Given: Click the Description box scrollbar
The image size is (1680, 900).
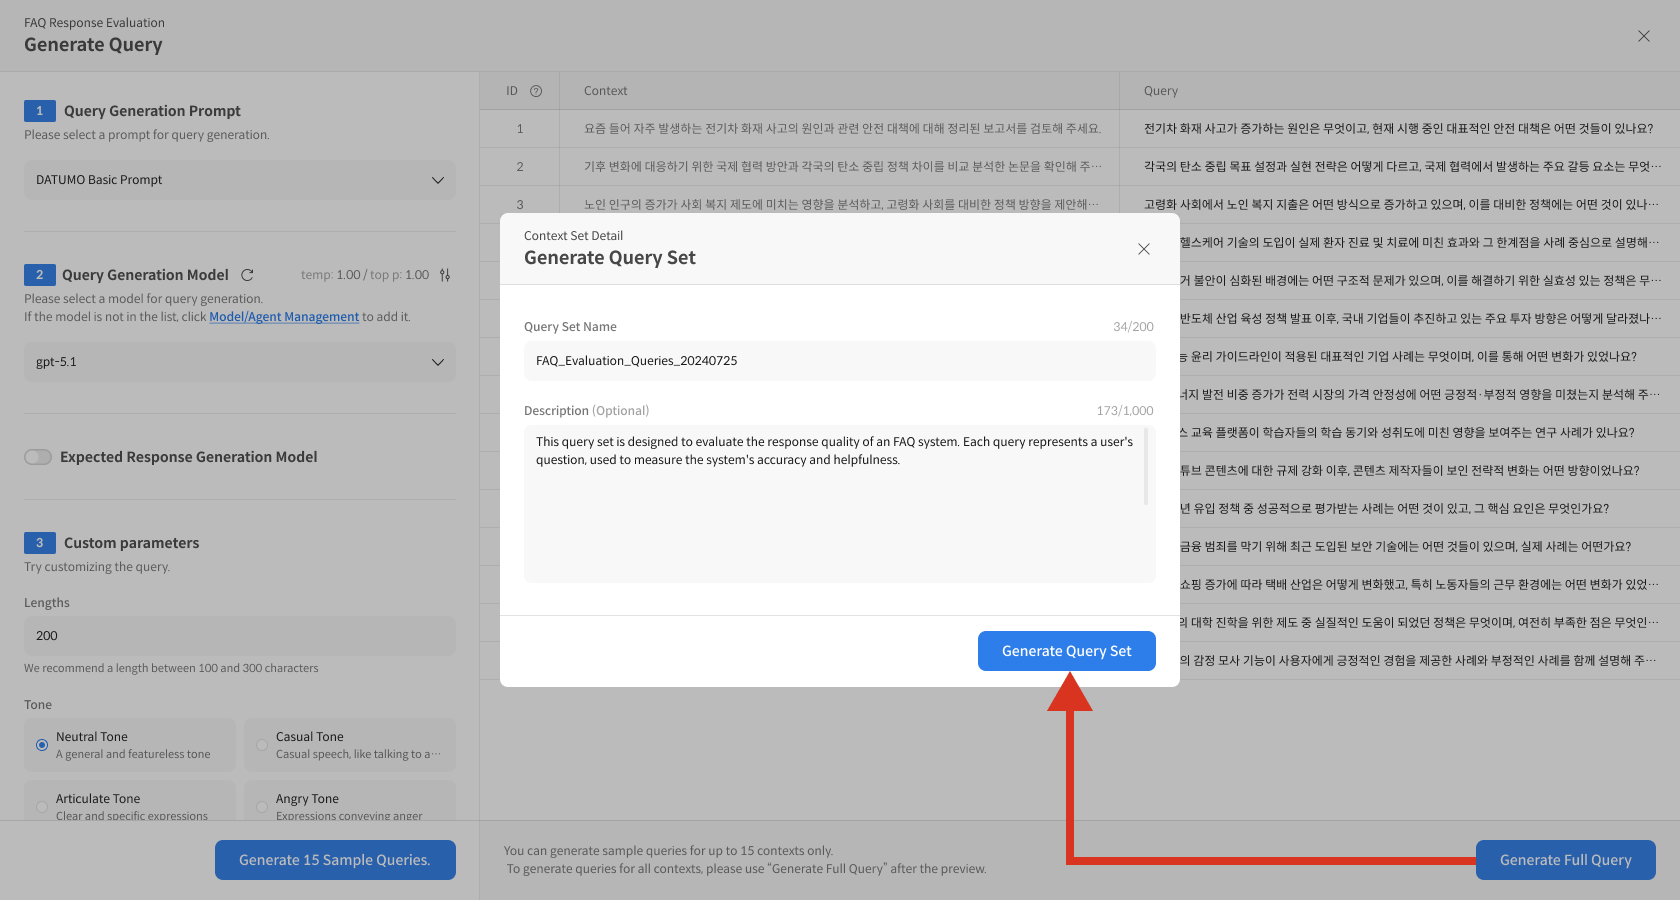Looking at the screenshot, I should pyautogui.click(x=1145, y=468).
